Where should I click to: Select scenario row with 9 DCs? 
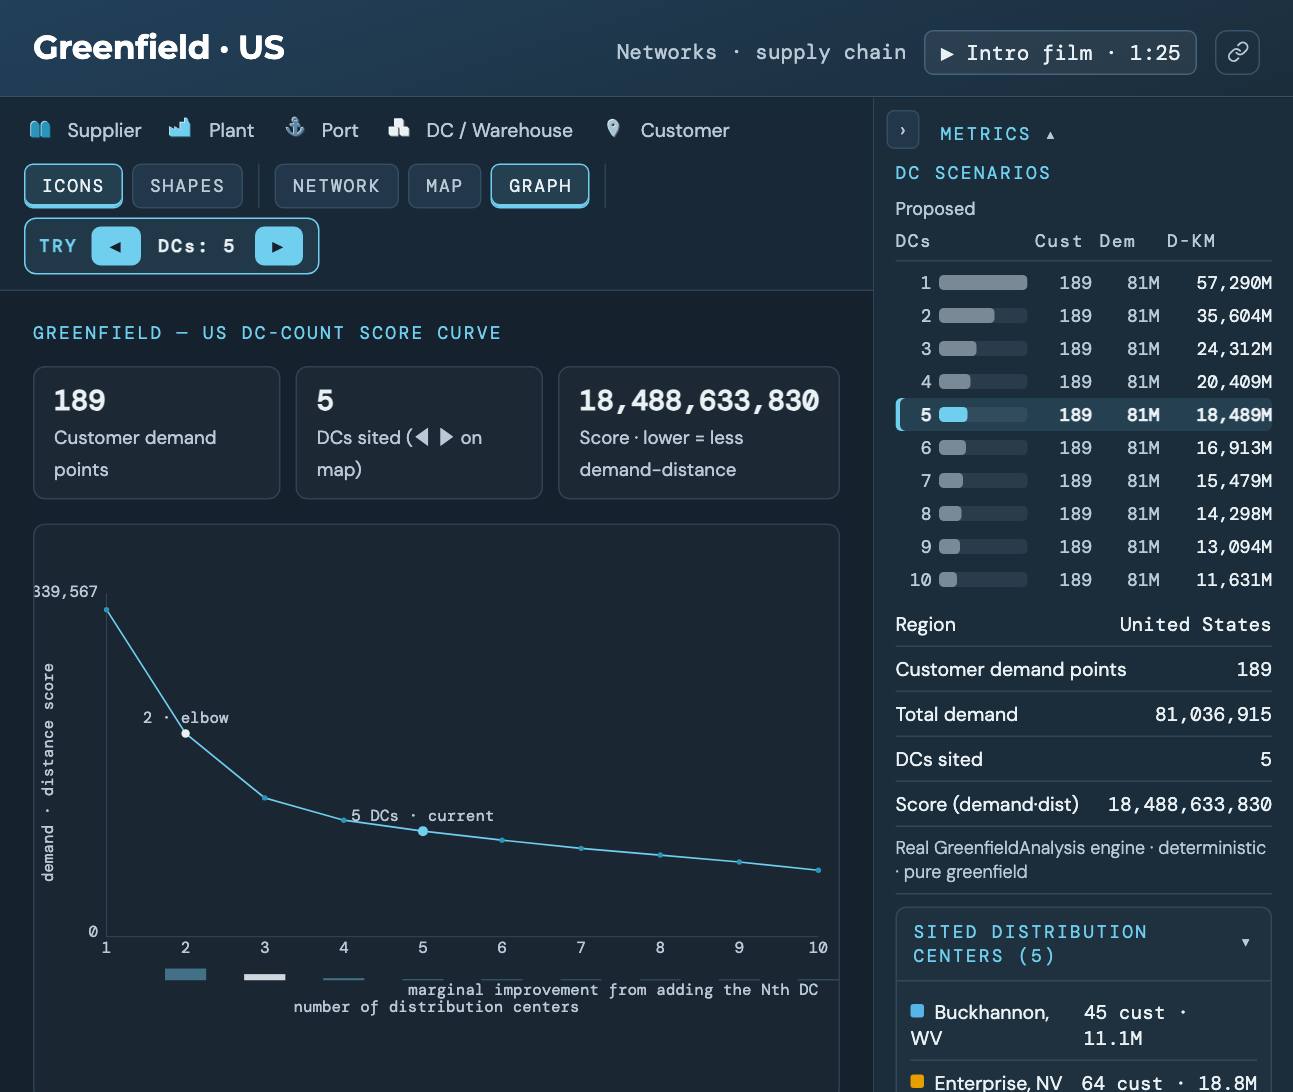(1084, 547)
